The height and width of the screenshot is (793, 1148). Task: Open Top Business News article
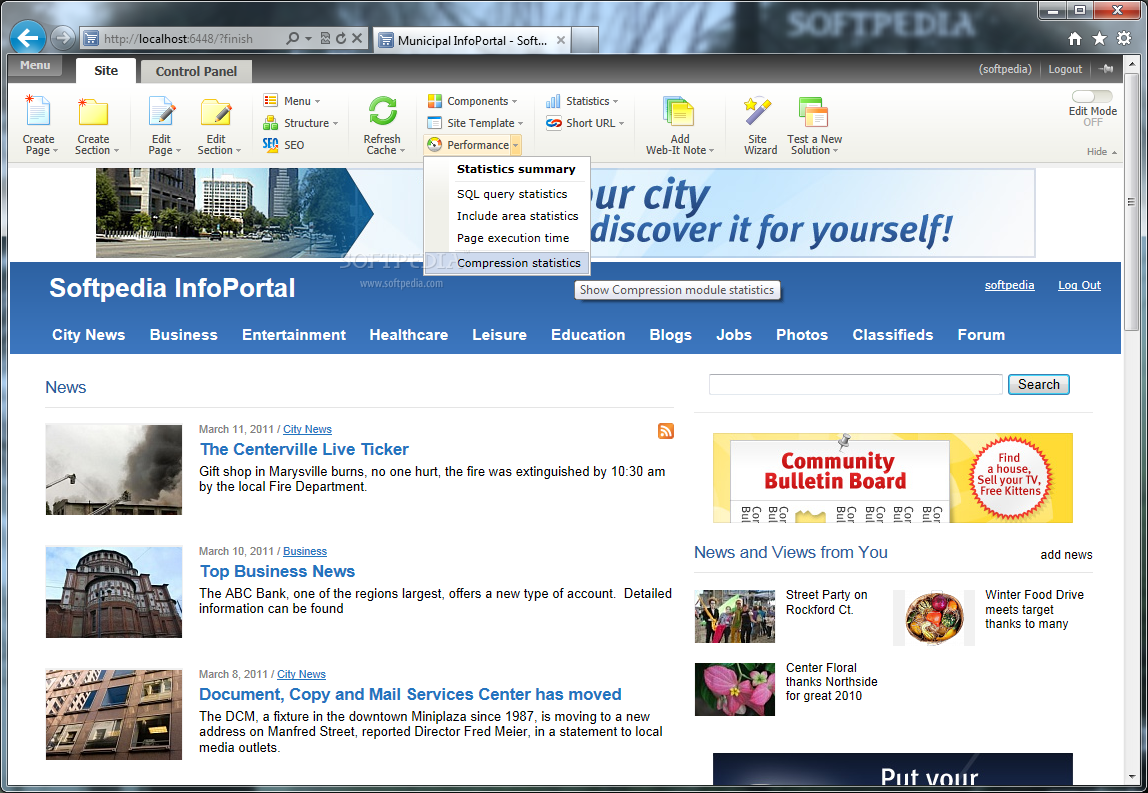tap(277, 571)
